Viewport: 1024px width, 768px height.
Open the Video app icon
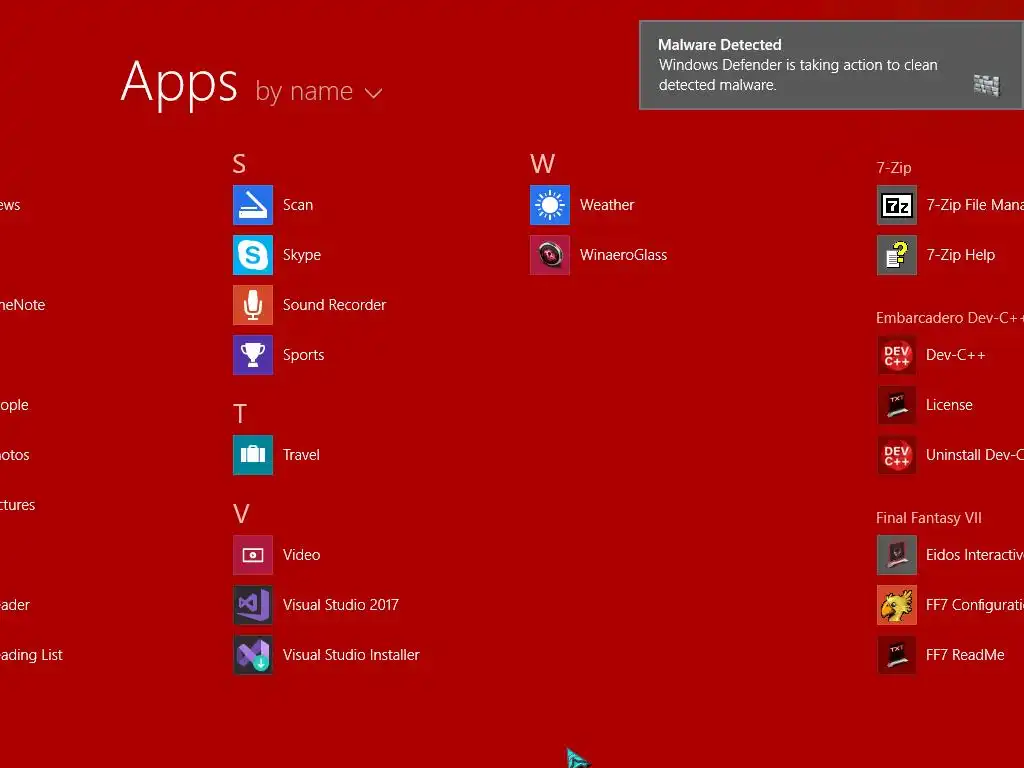(253, 555)
